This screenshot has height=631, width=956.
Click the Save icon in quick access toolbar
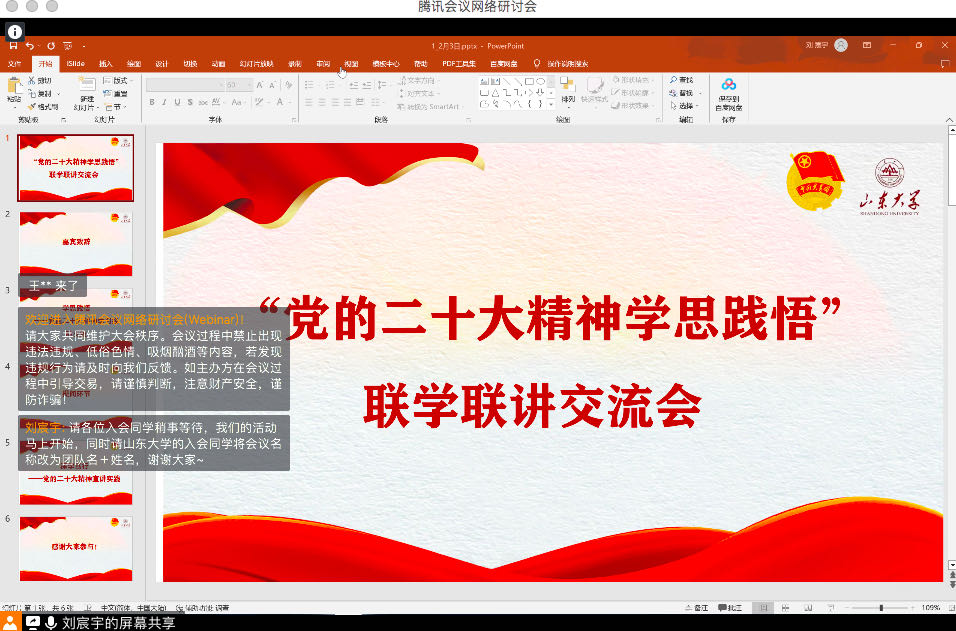(13, 46)
